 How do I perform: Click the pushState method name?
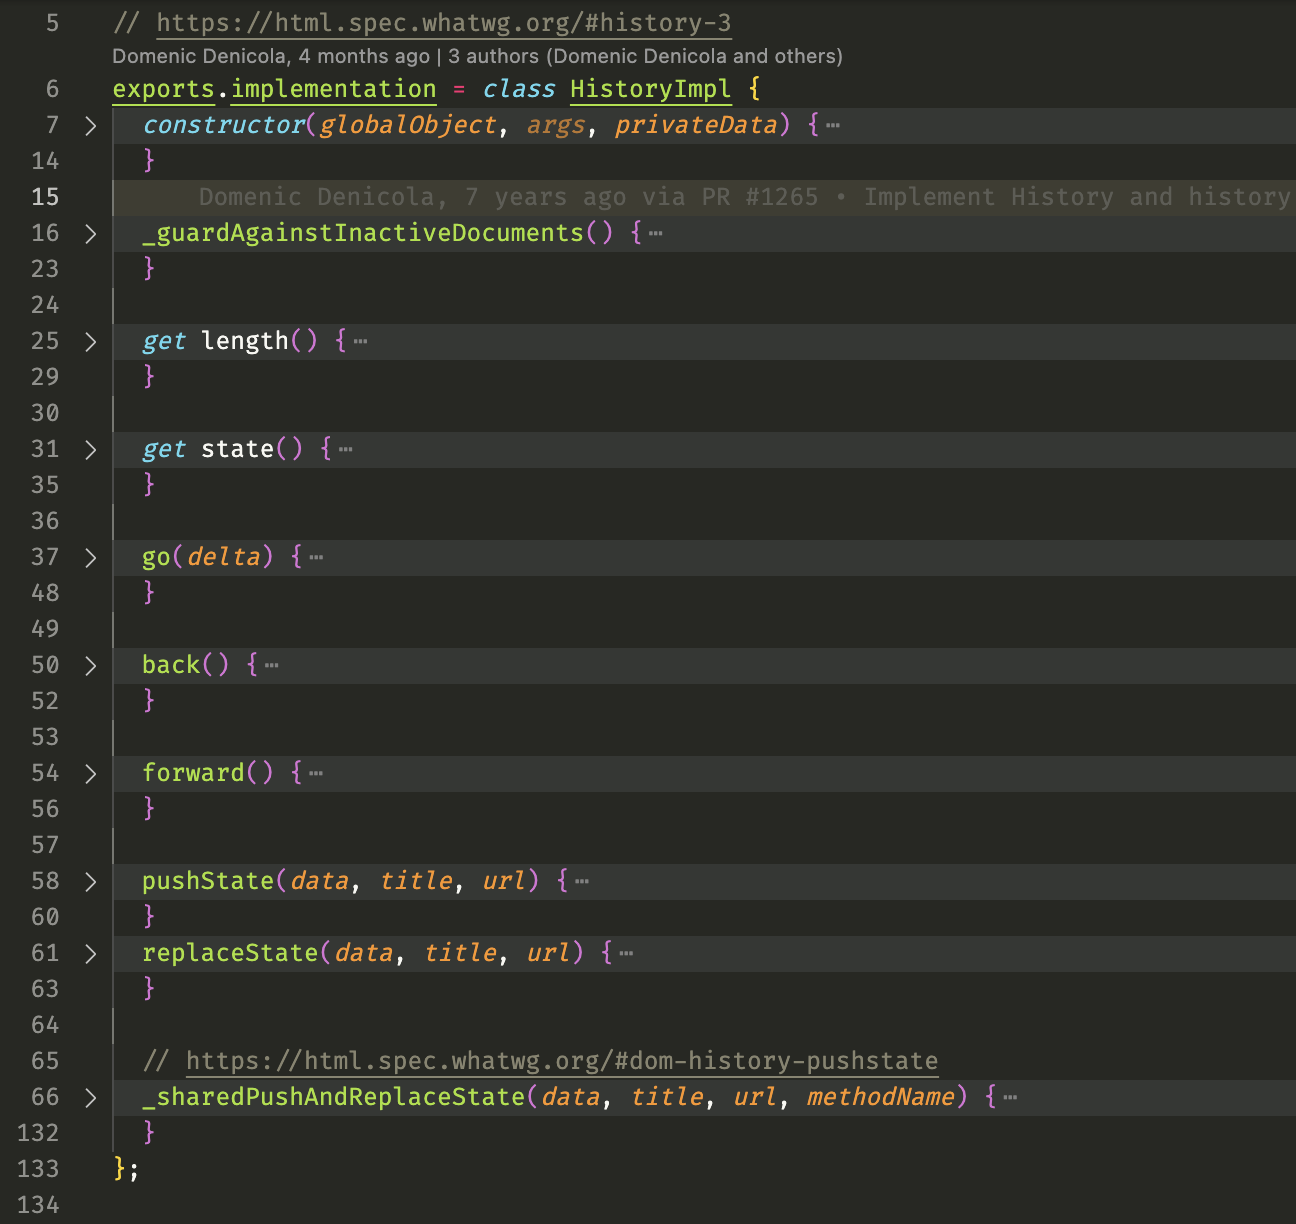[208, 881]
